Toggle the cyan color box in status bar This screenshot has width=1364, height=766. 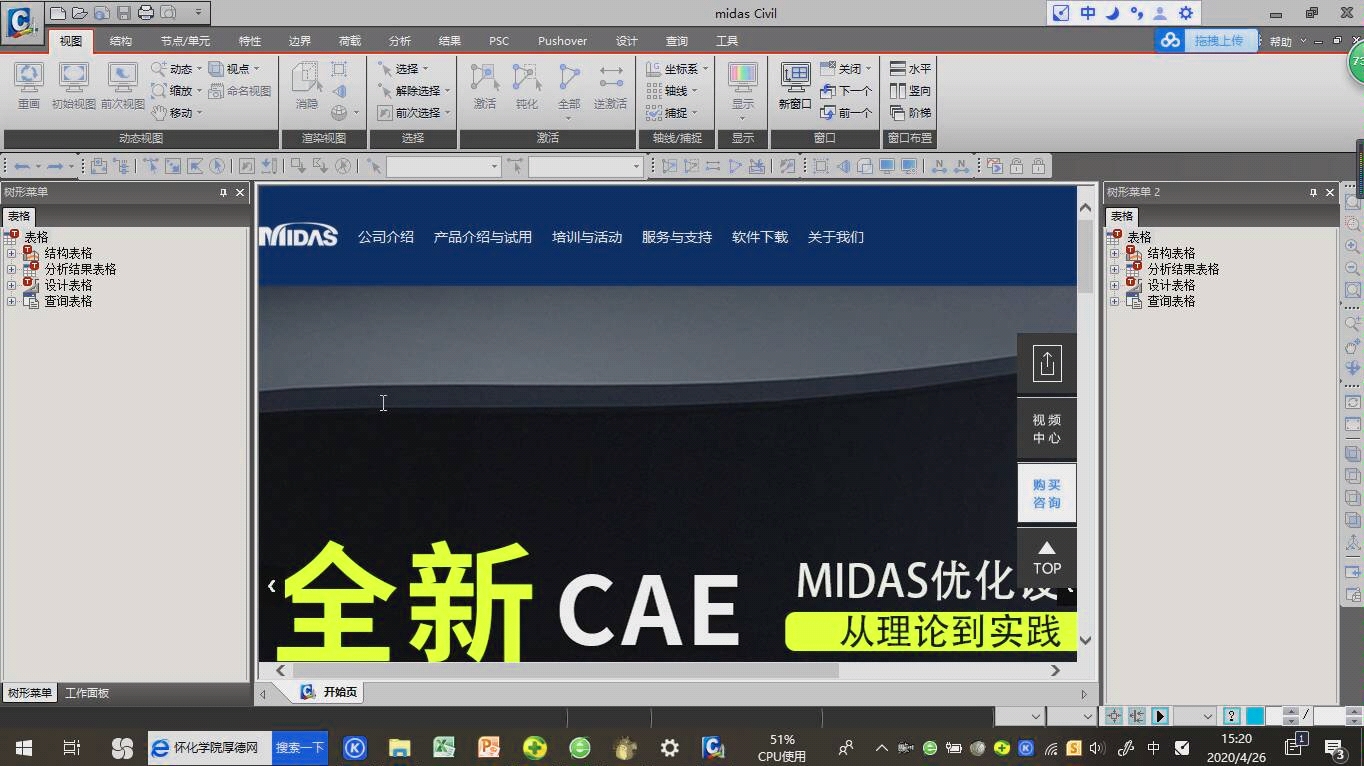coord(1255,716)
